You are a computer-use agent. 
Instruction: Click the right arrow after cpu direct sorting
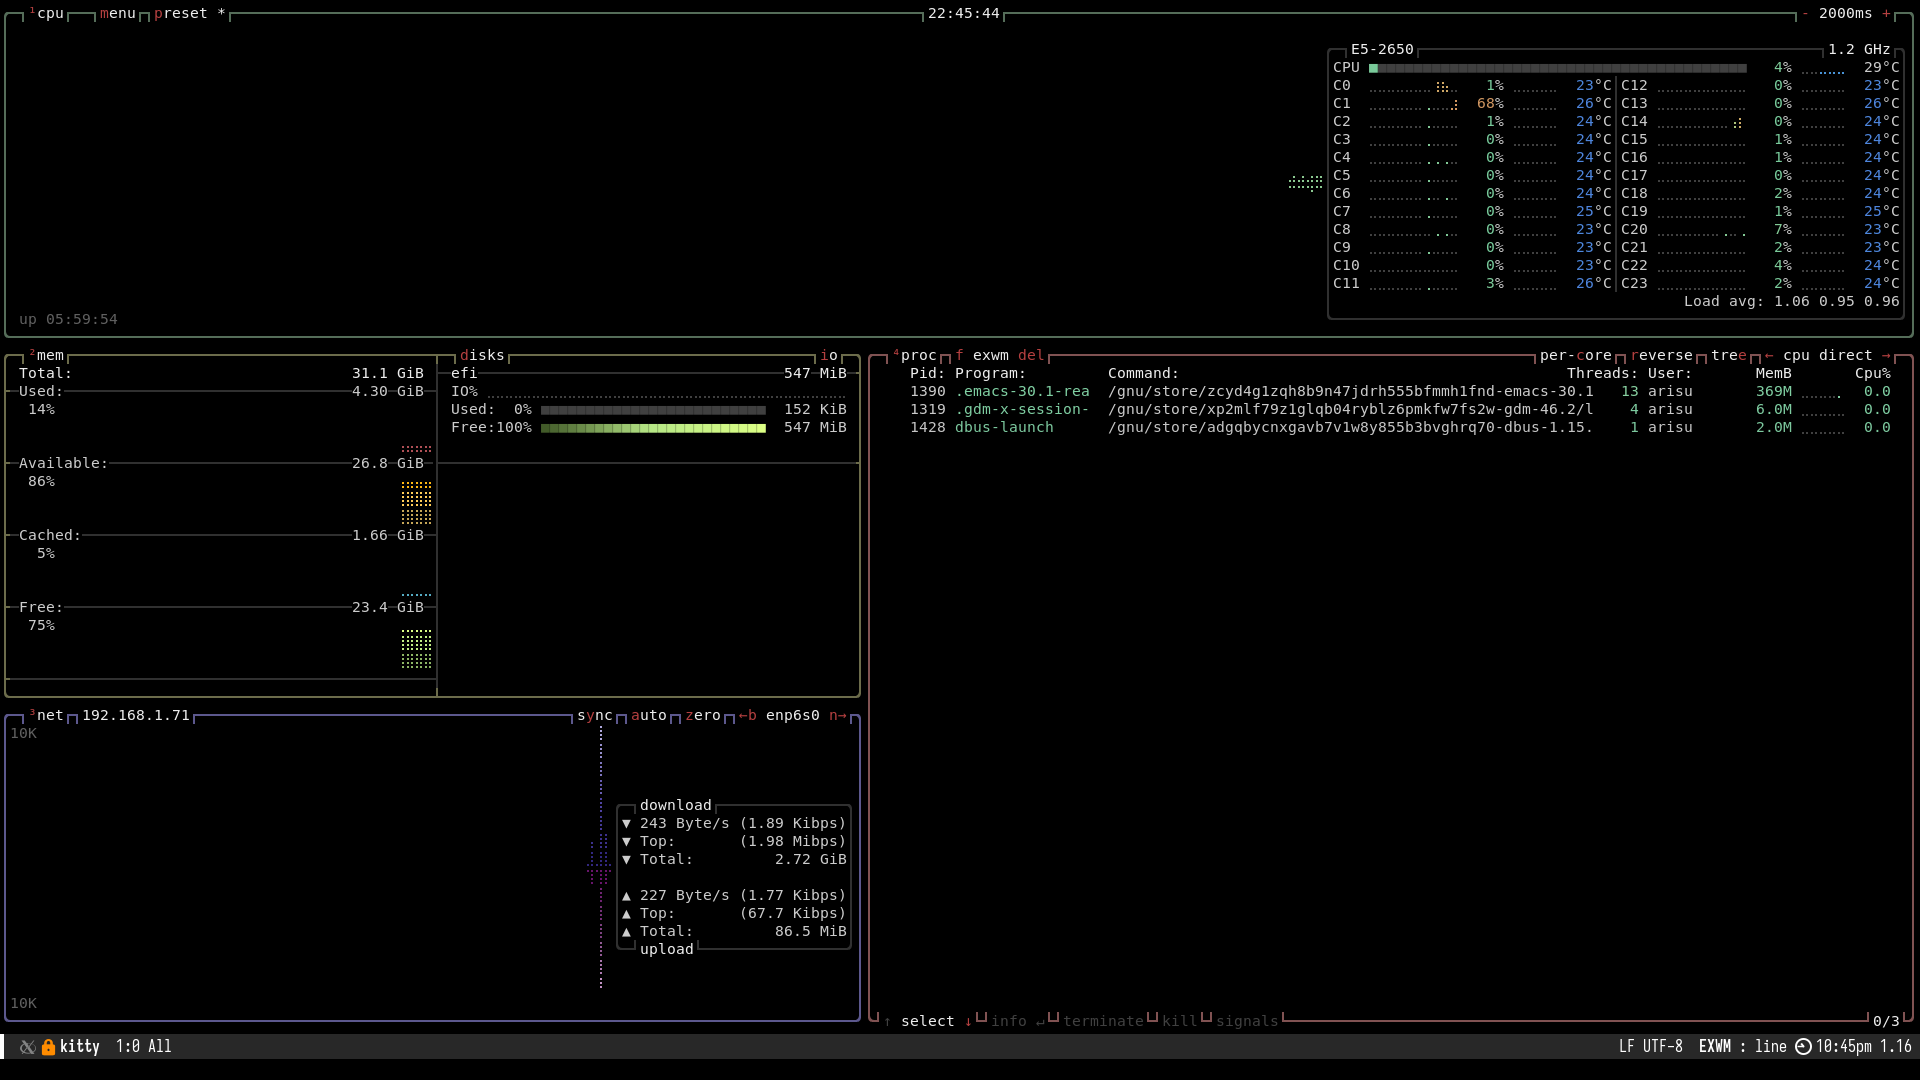[1886, 355]
